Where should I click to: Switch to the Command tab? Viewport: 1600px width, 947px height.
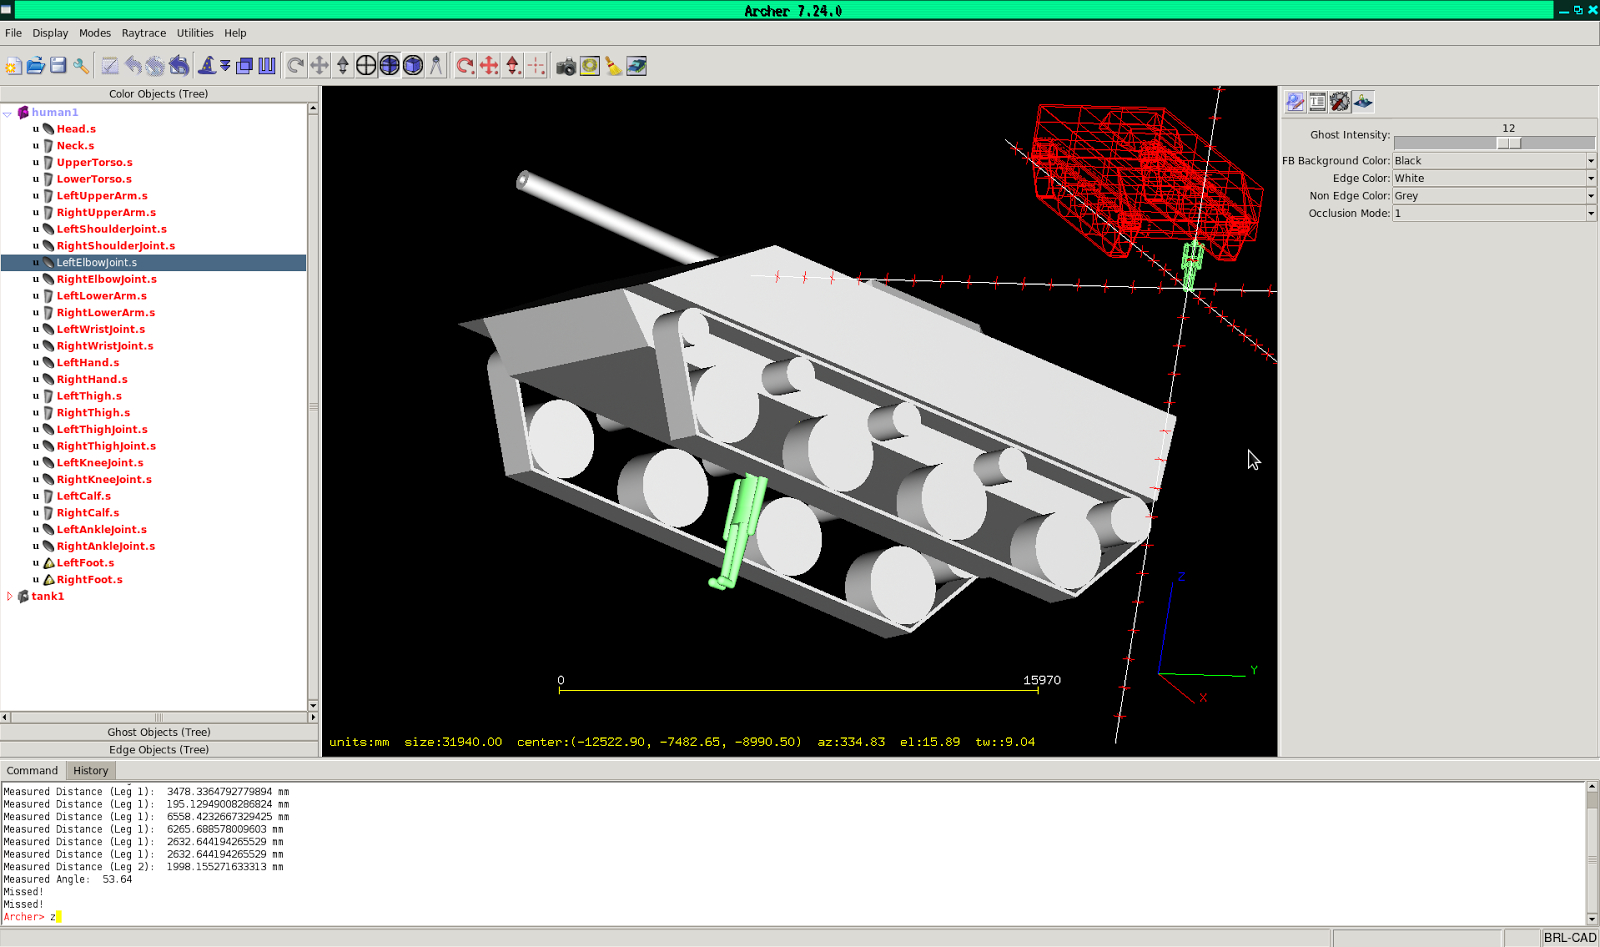pyautogui.click(x=32, y=771)
